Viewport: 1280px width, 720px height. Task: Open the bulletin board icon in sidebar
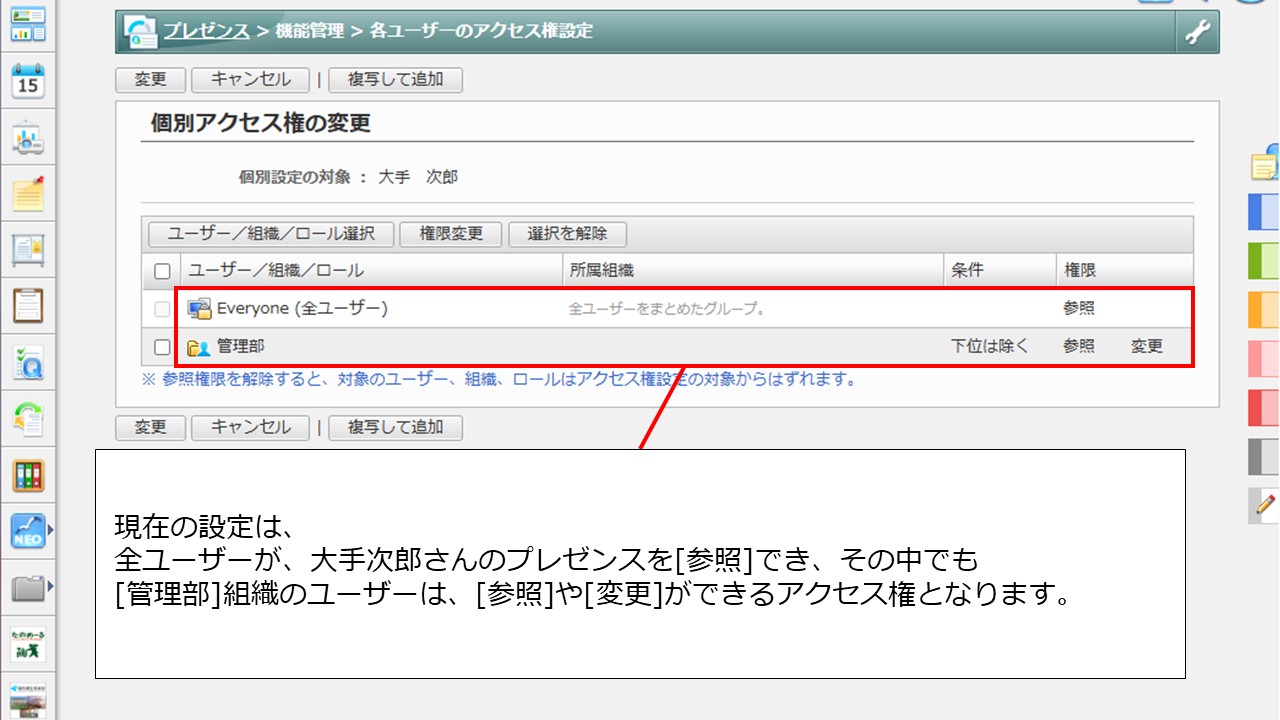tap(28, 250)
